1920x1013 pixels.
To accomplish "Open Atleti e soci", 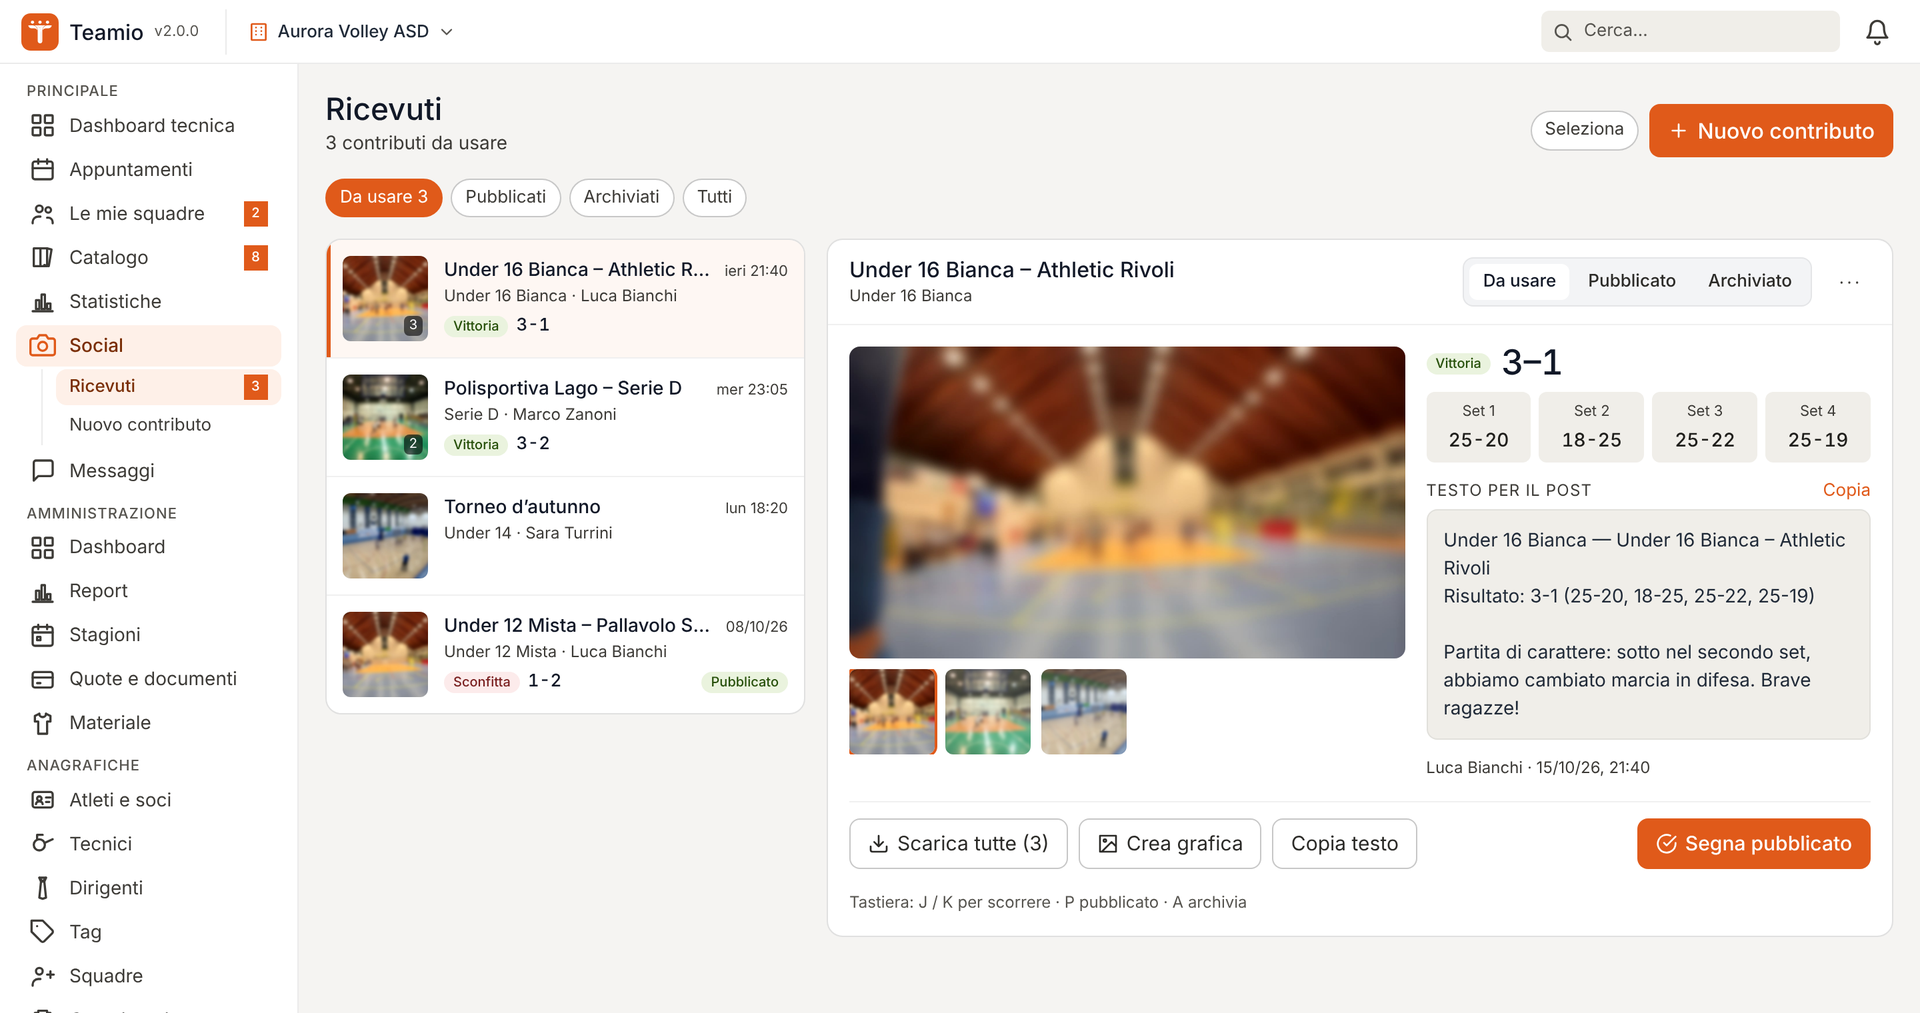I will 149,800.
